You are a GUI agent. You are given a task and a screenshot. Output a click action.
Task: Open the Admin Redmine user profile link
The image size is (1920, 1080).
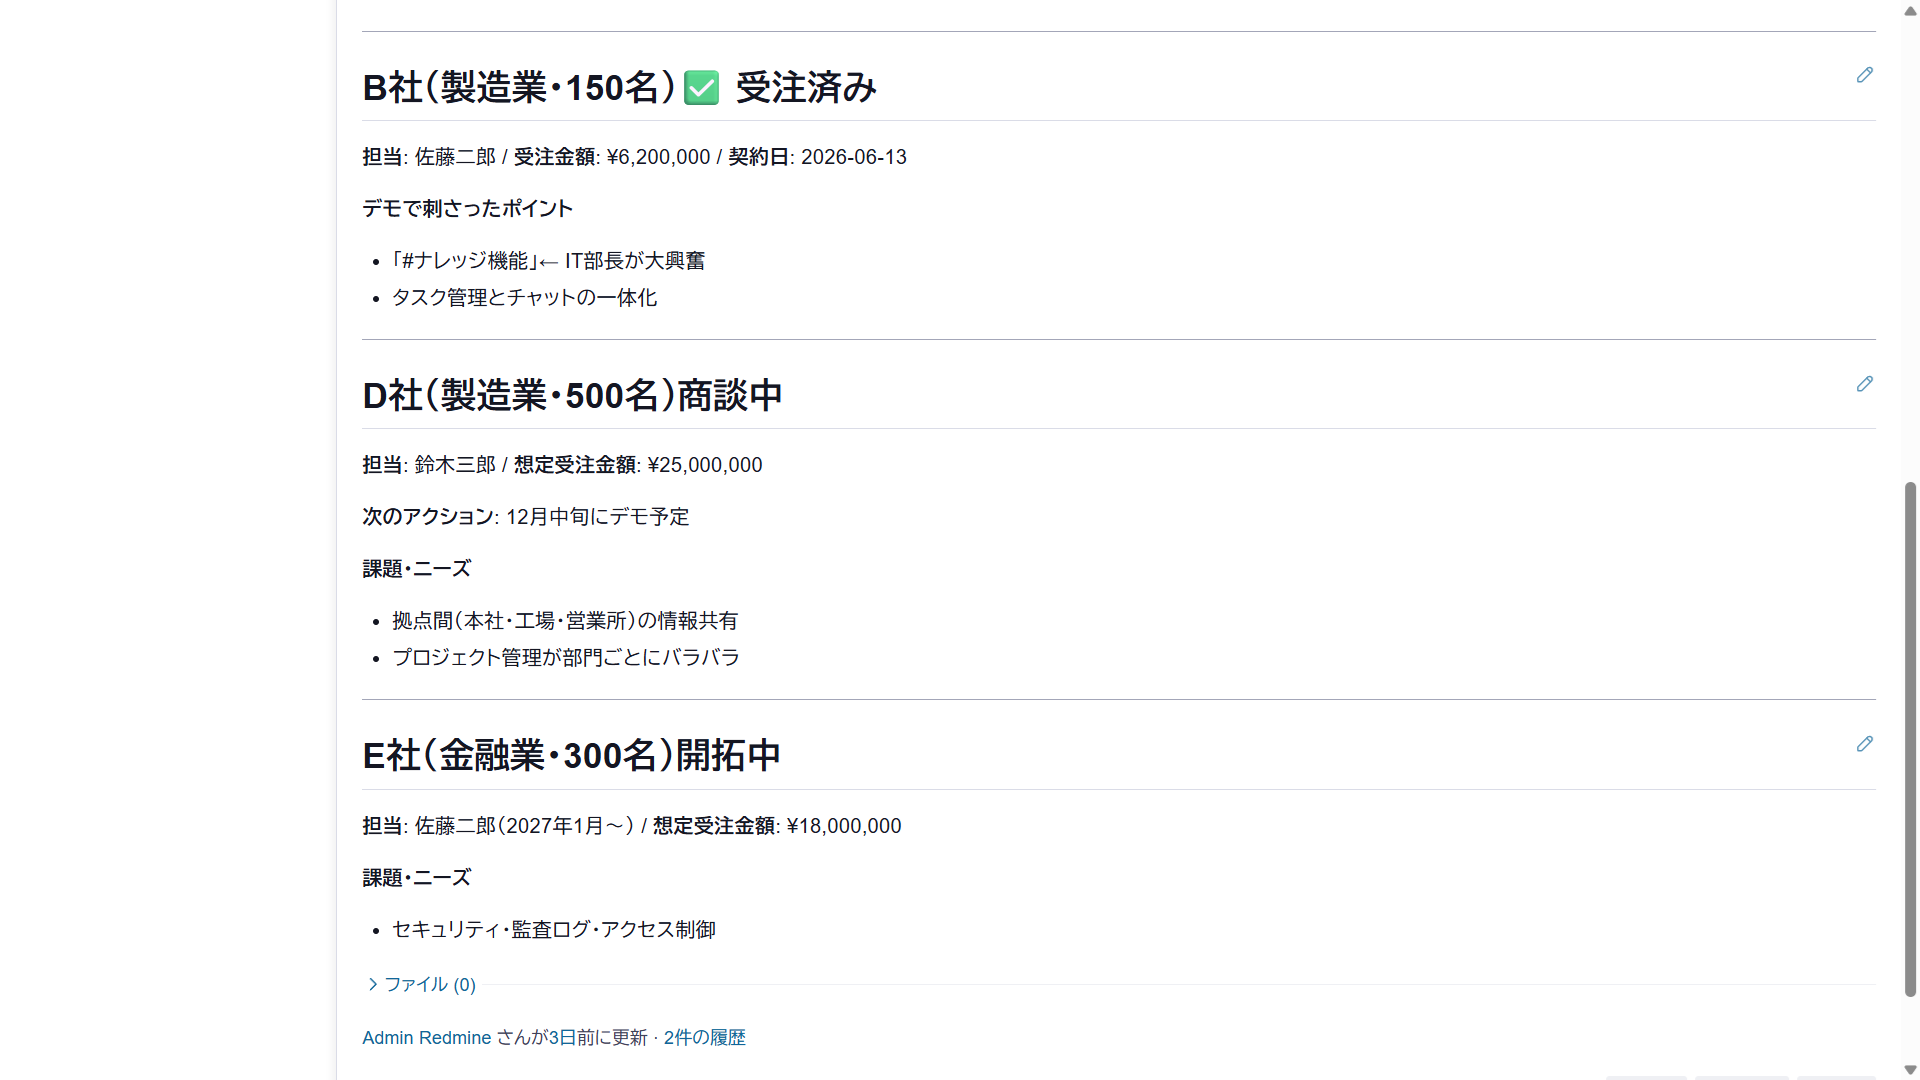tap(426, 1038)
